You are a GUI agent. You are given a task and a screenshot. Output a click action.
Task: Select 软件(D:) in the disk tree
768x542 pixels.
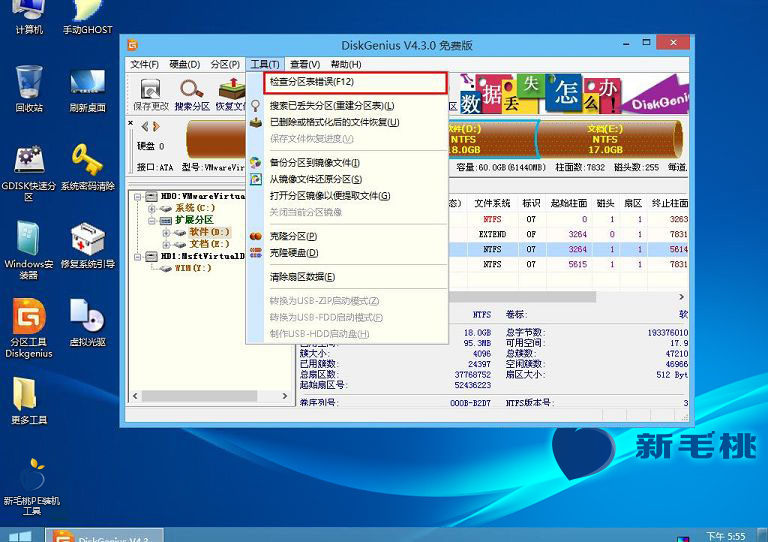click(x=209, y=232)
